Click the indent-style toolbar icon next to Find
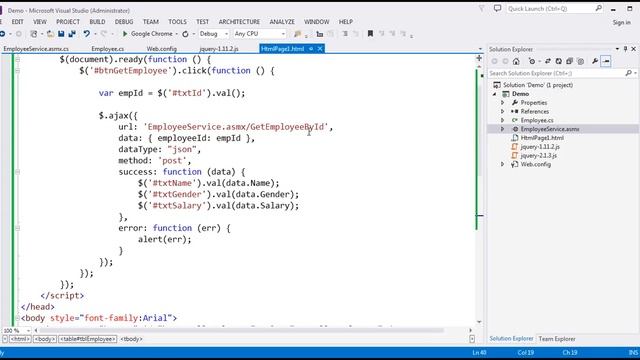Image resolution: width=640 pixels, height=360 pixels. click(x=320, y=34)
